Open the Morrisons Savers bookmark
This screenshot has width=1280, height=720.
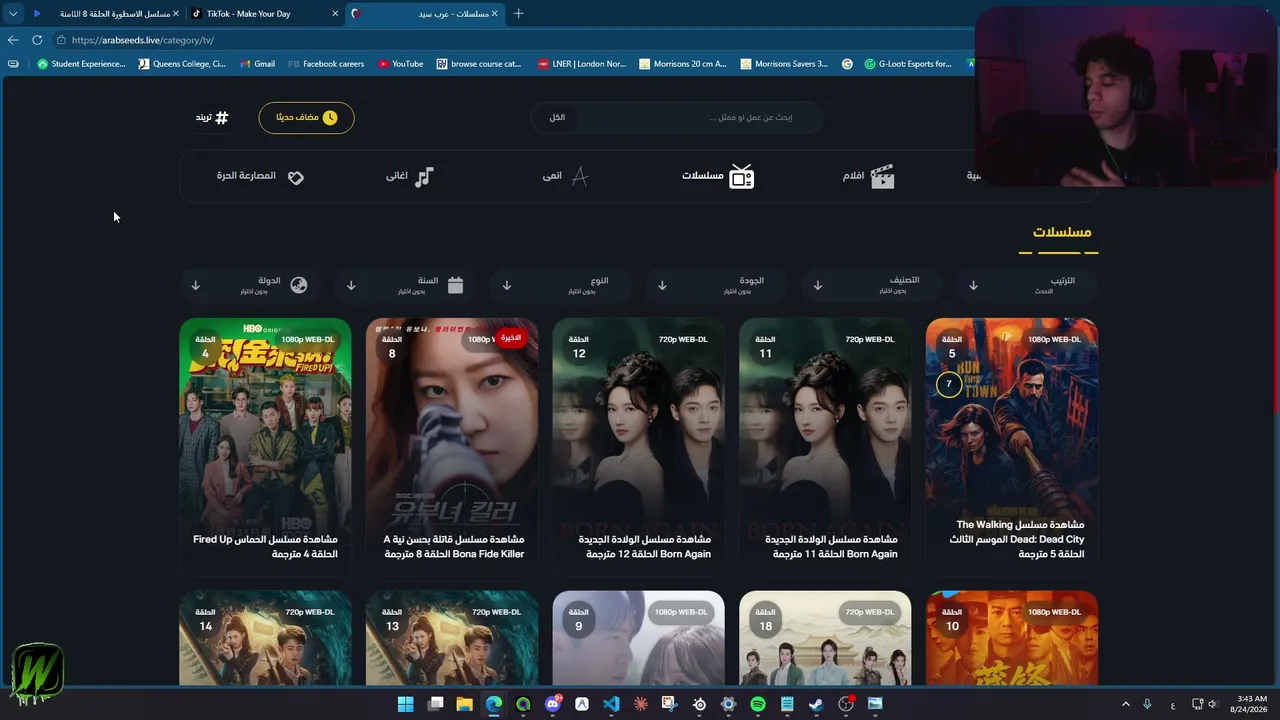(784, 64)
